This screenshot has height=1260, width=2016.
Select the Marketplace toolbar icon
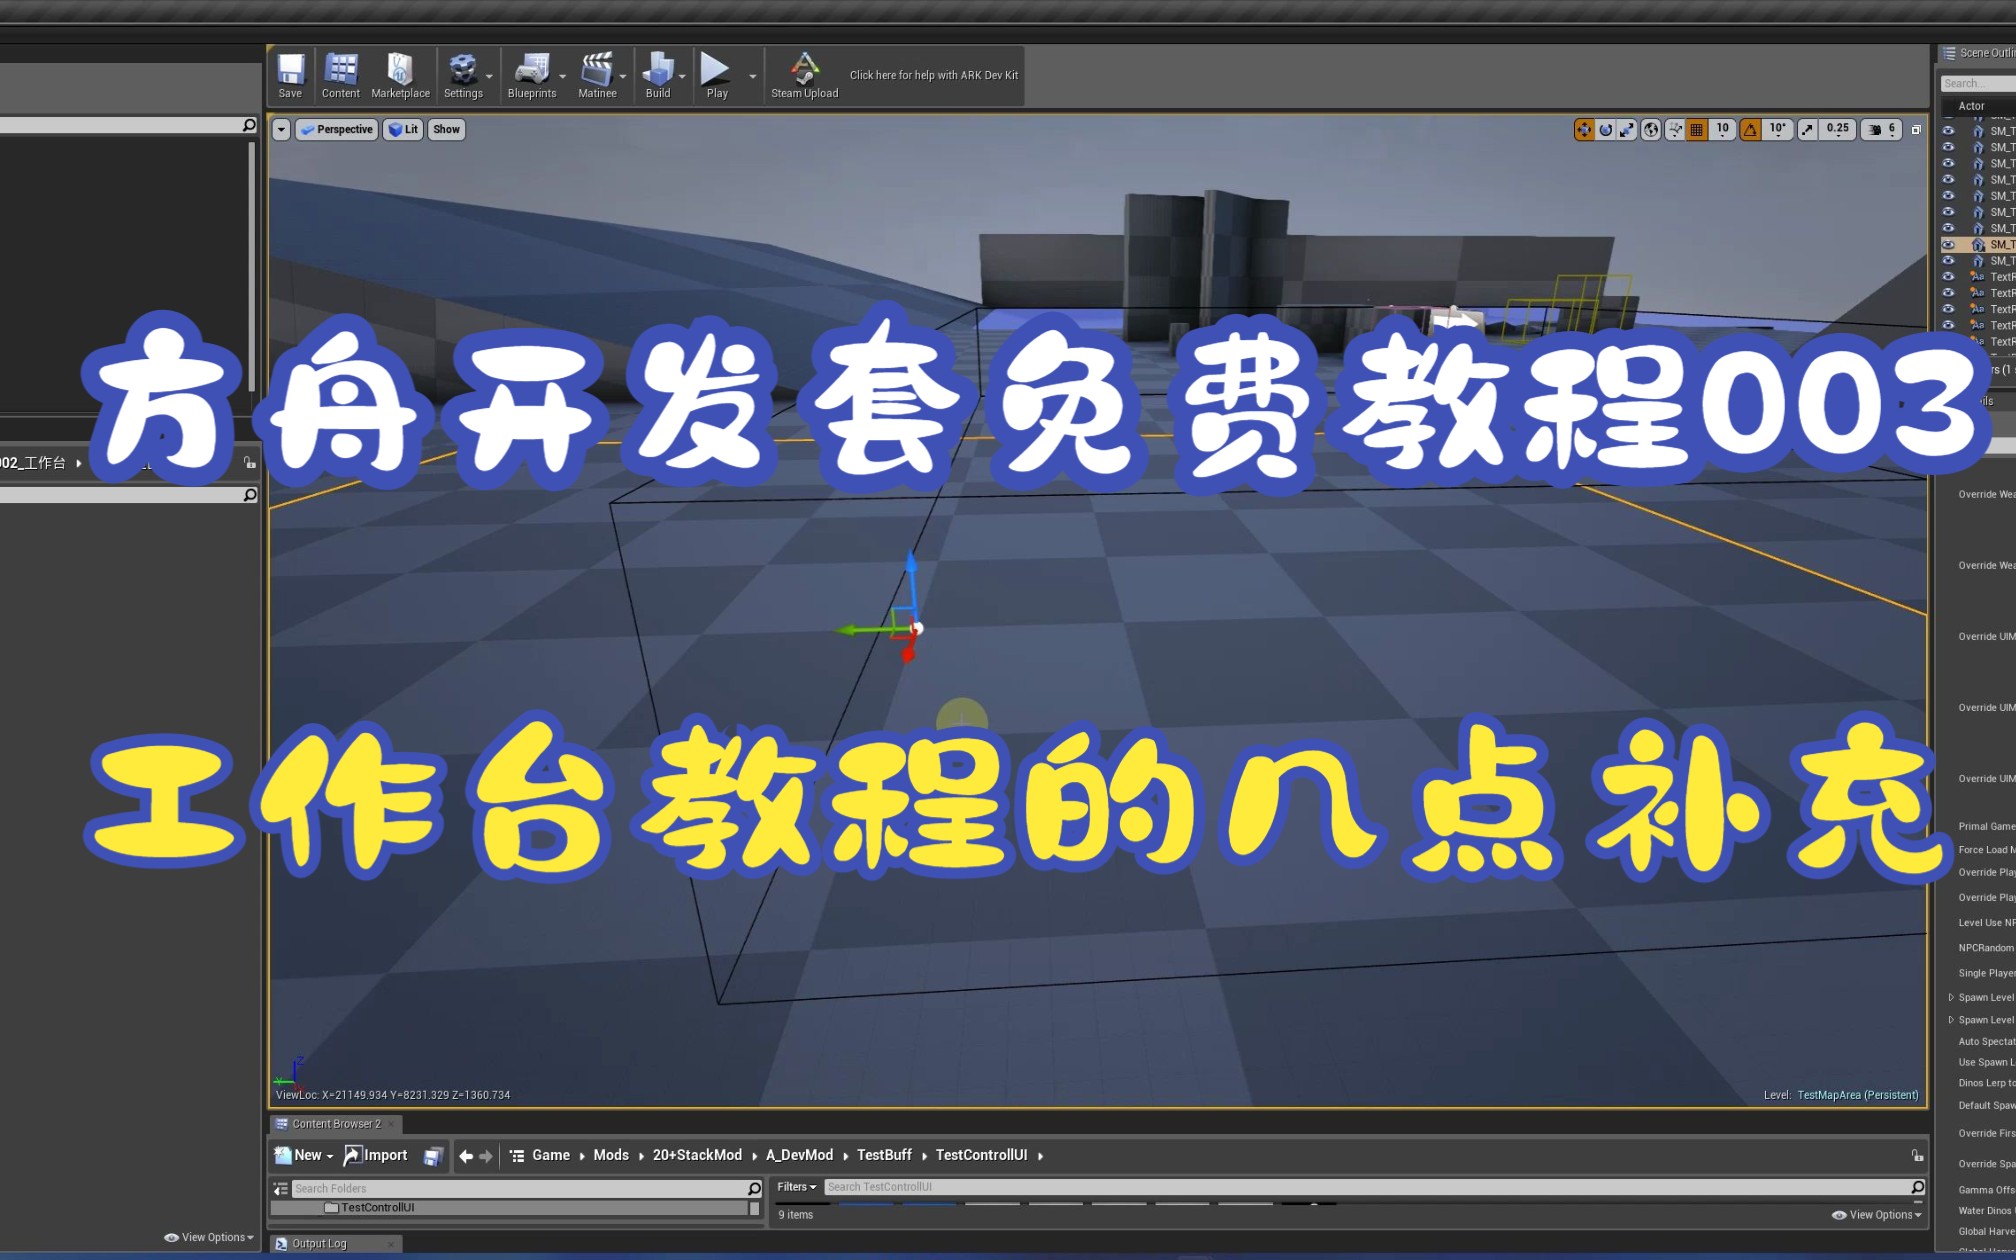(400, 70)
